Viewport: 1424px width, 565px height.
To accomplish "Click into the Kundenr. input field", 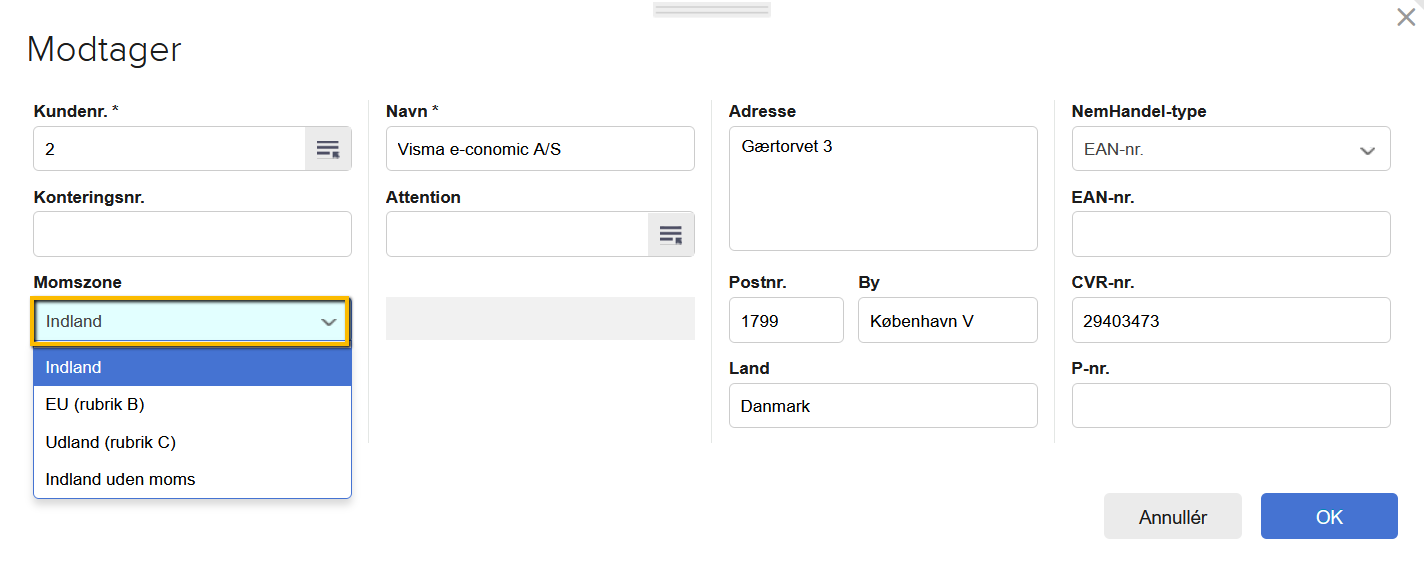I will coord(170,149).
